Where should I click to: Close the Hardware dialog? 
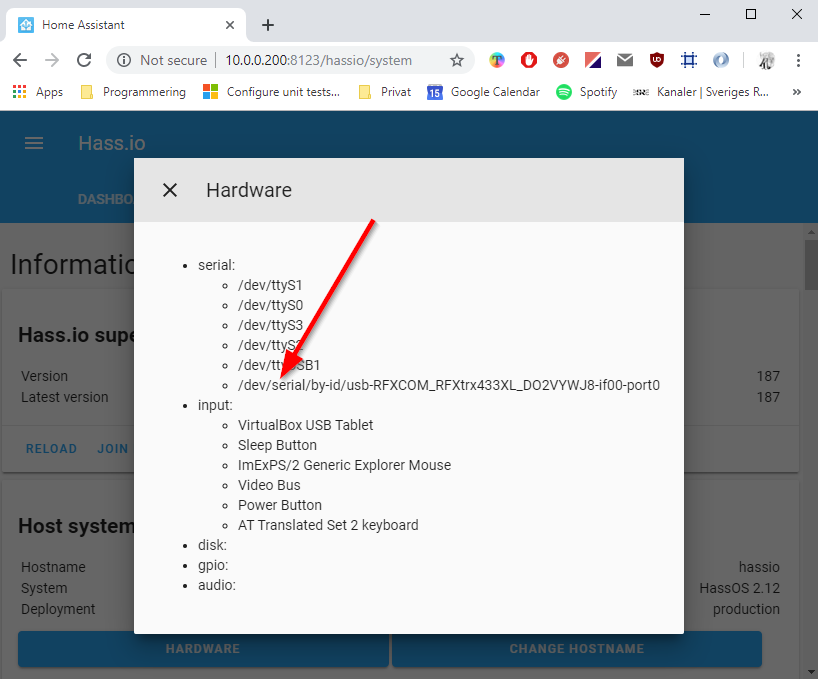pyautogui.click(x=169, y=189)
